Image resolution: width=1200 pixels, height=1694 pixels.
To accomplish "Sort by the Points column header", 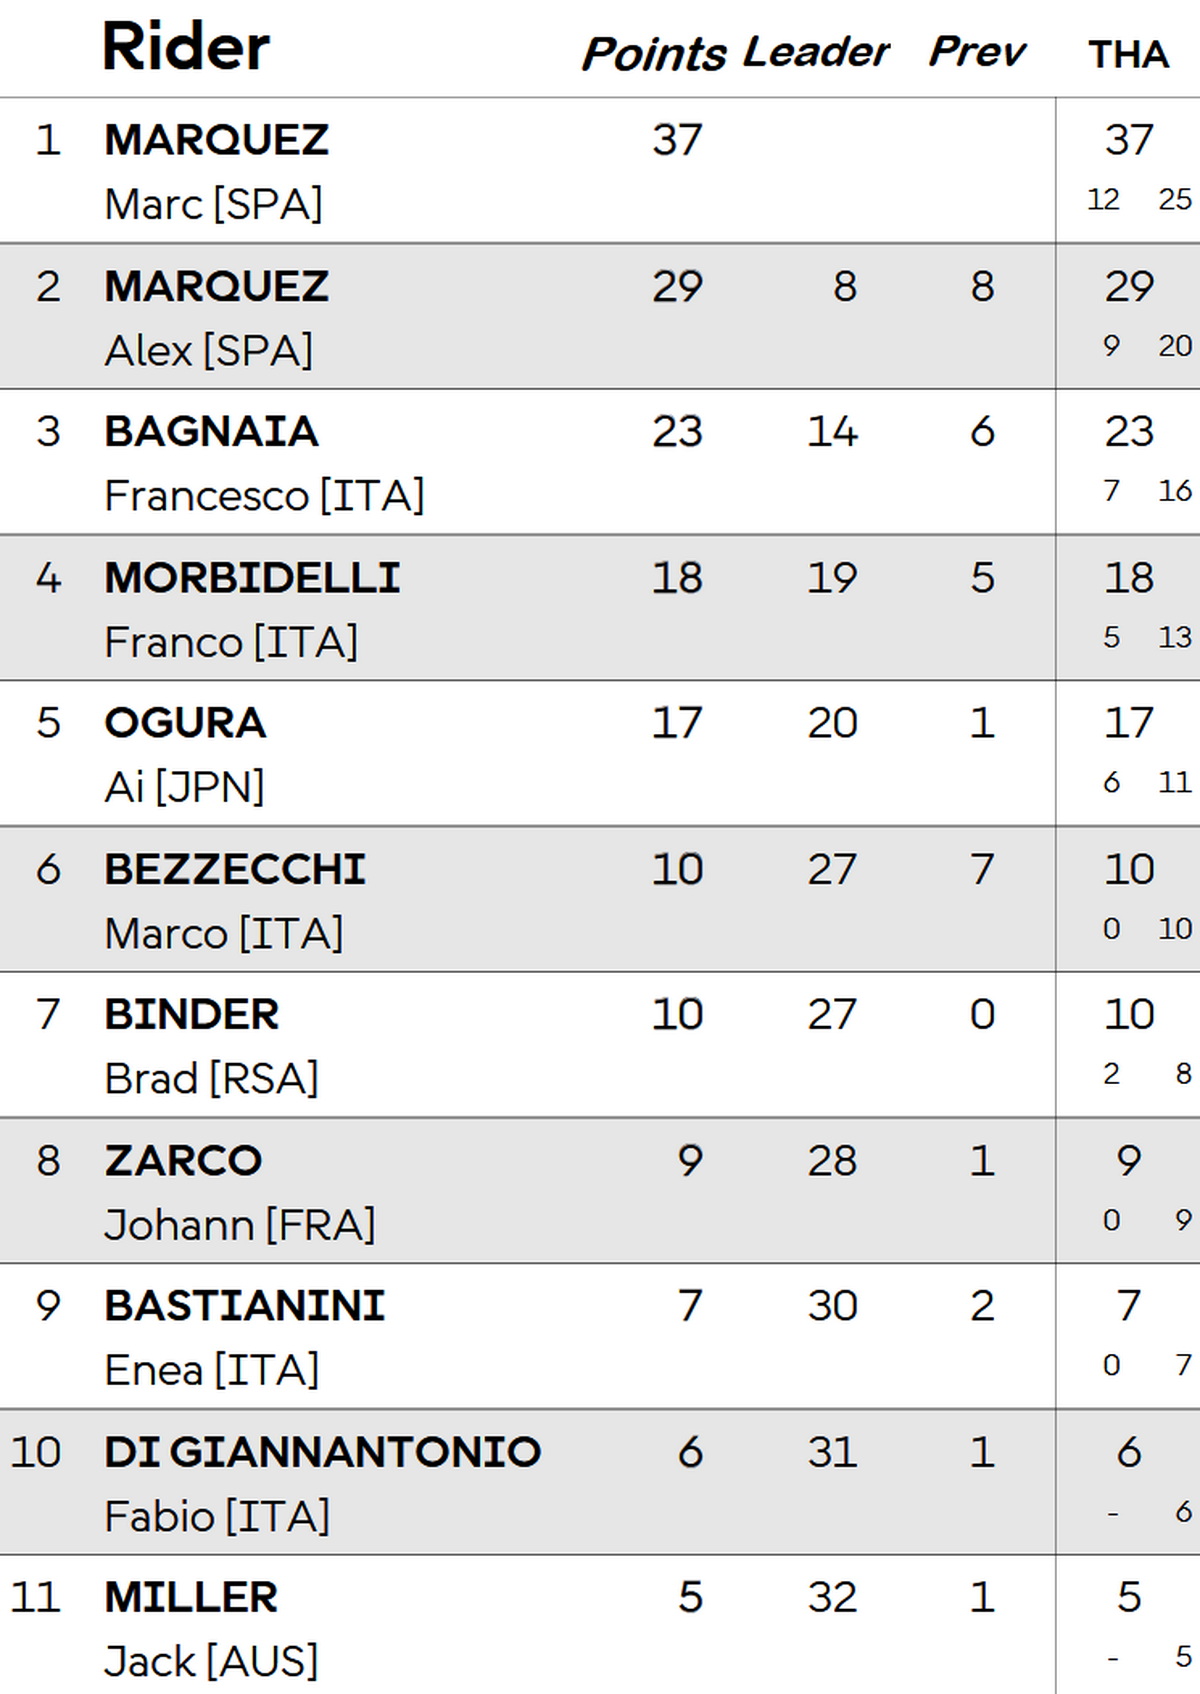I will pos(654,53).
